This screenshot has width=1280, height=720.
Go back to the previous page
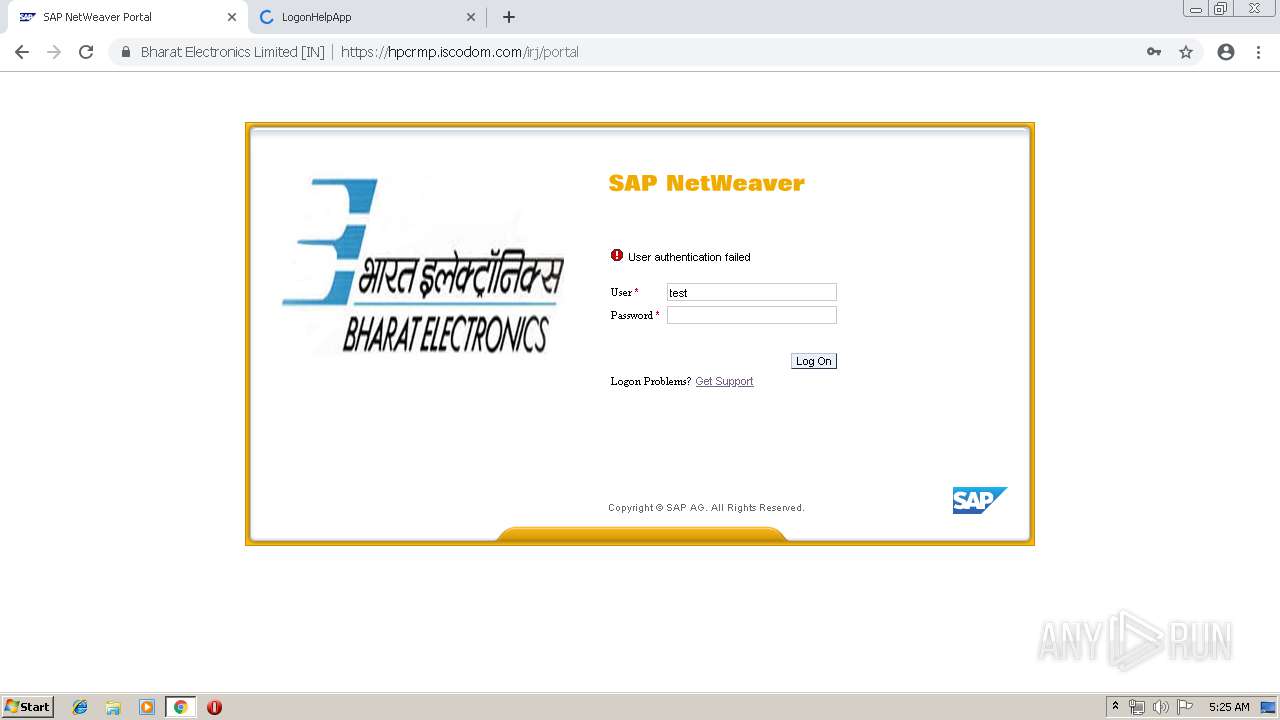coord(22,52)
